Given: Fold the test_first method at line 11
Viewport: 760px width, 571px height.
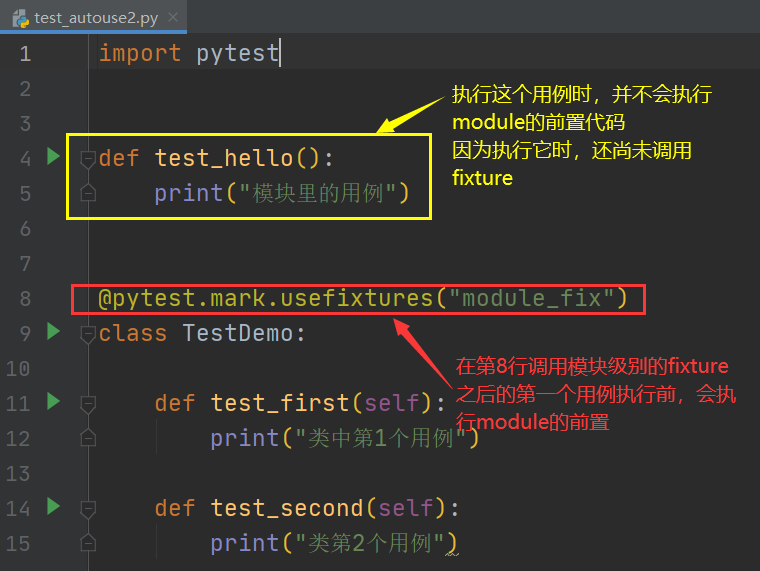Looking at the screenshot, I should (88, 403).
